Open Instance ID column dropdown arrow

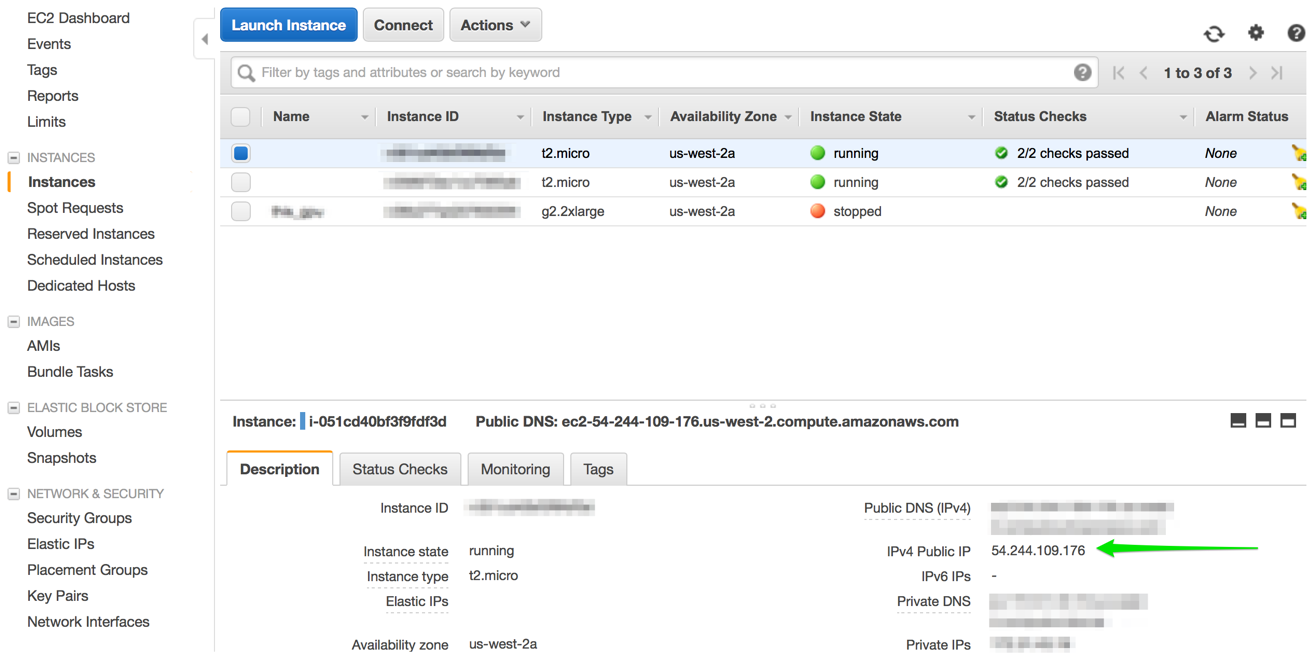(520, 118)
